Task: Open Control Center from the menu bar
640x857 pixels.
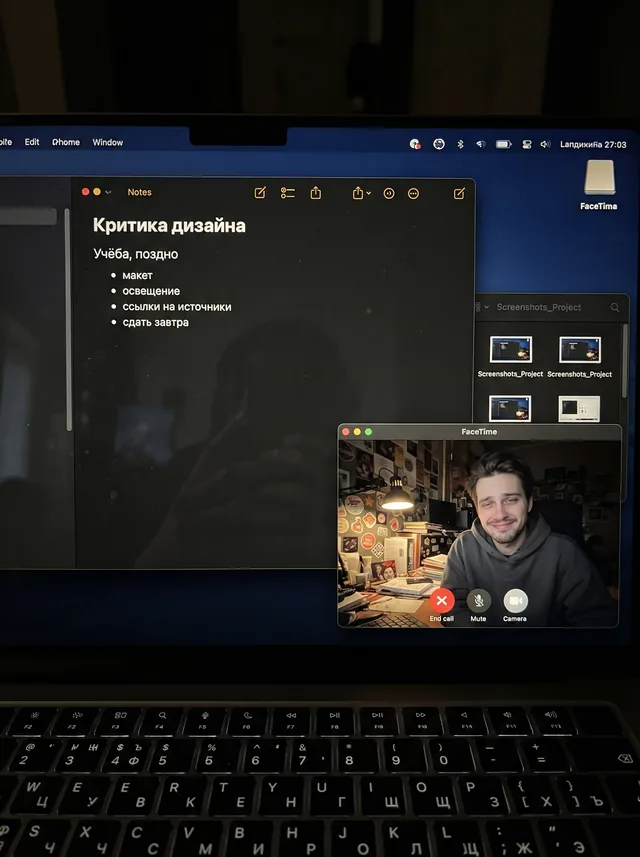Action: [527, 144]
